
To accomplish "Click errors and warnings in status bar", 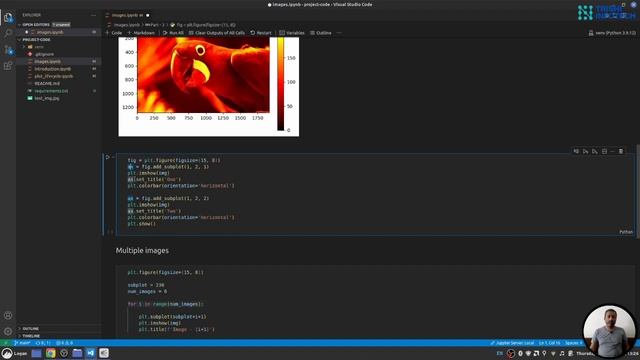I will click(x=64, y=343).
